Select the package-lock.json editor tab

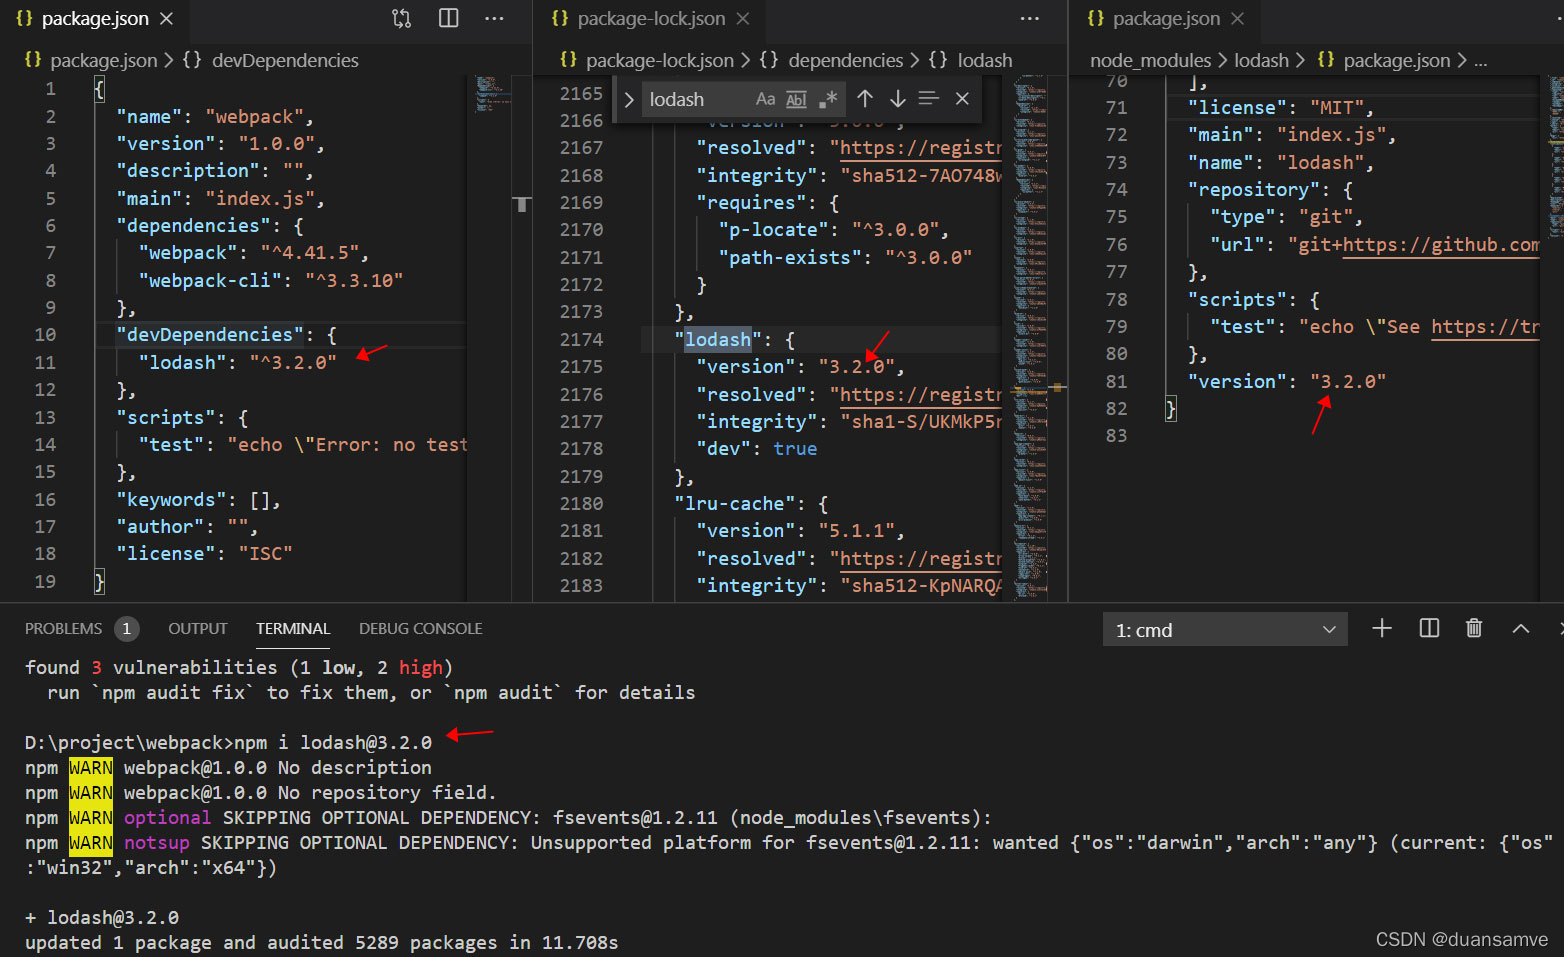pos(651,18)
